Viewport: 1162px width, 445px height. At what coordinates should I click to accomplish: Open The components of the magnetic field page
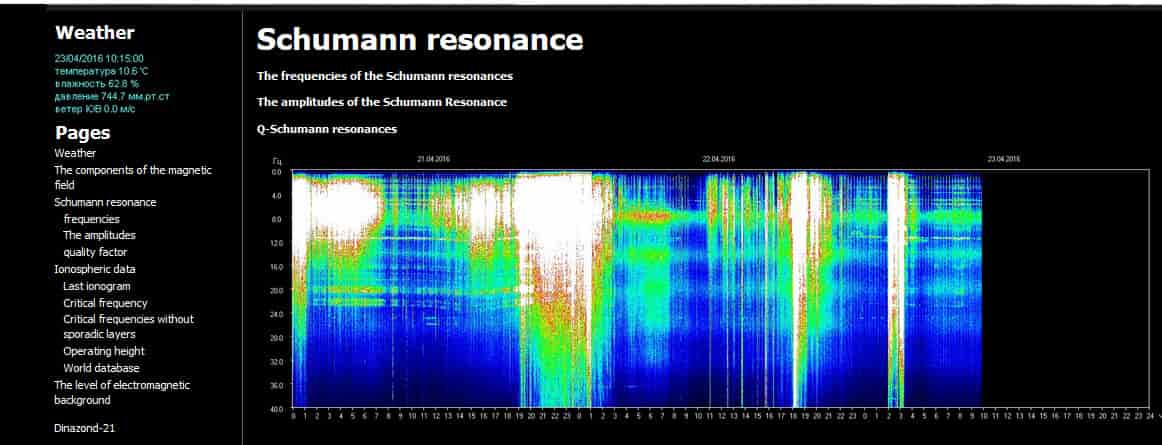click(x=133, y=177)
